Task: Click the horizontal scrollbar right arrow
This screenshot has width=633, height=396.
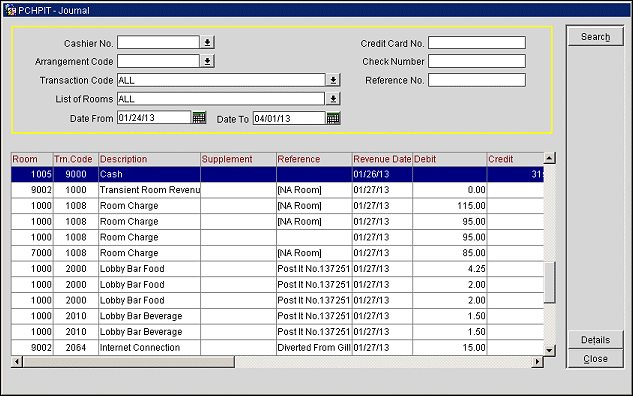Action: pyautogui.click(x=537, y=362)
